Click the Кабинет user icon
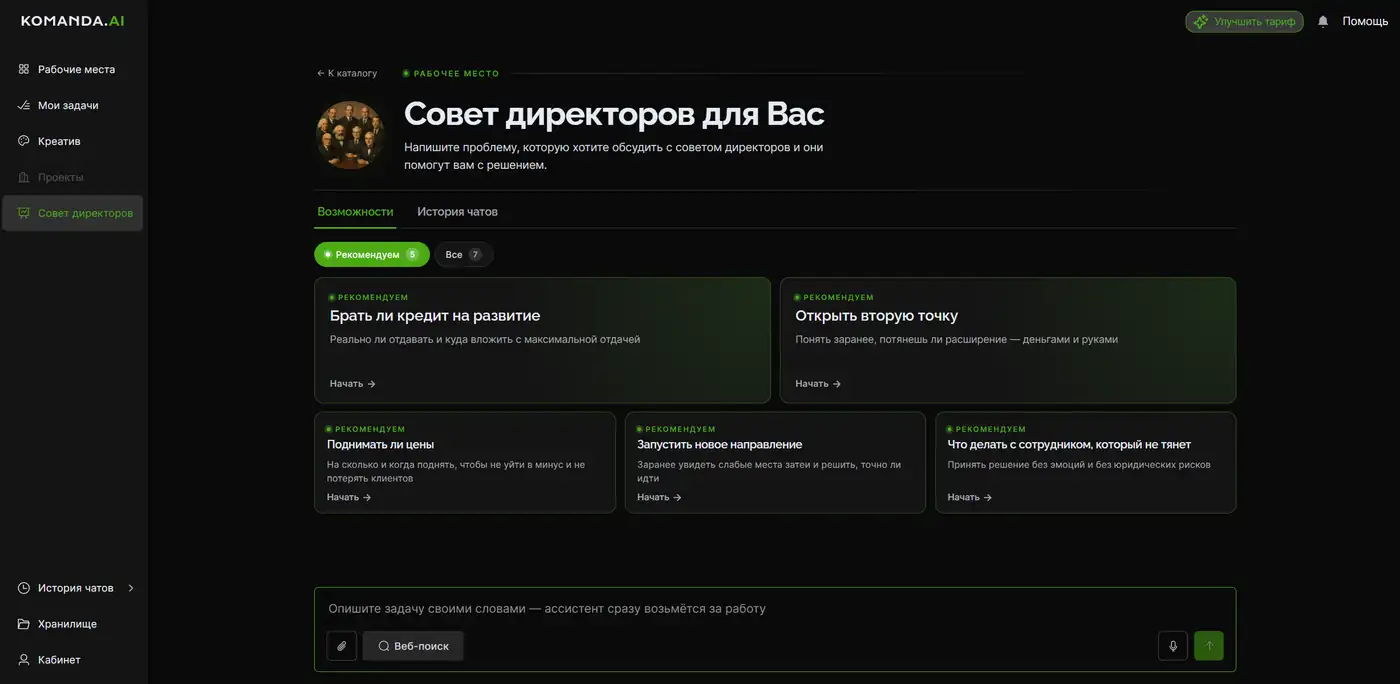The width and height of the screenshot is (1400, 684). [x=24, y=660]
